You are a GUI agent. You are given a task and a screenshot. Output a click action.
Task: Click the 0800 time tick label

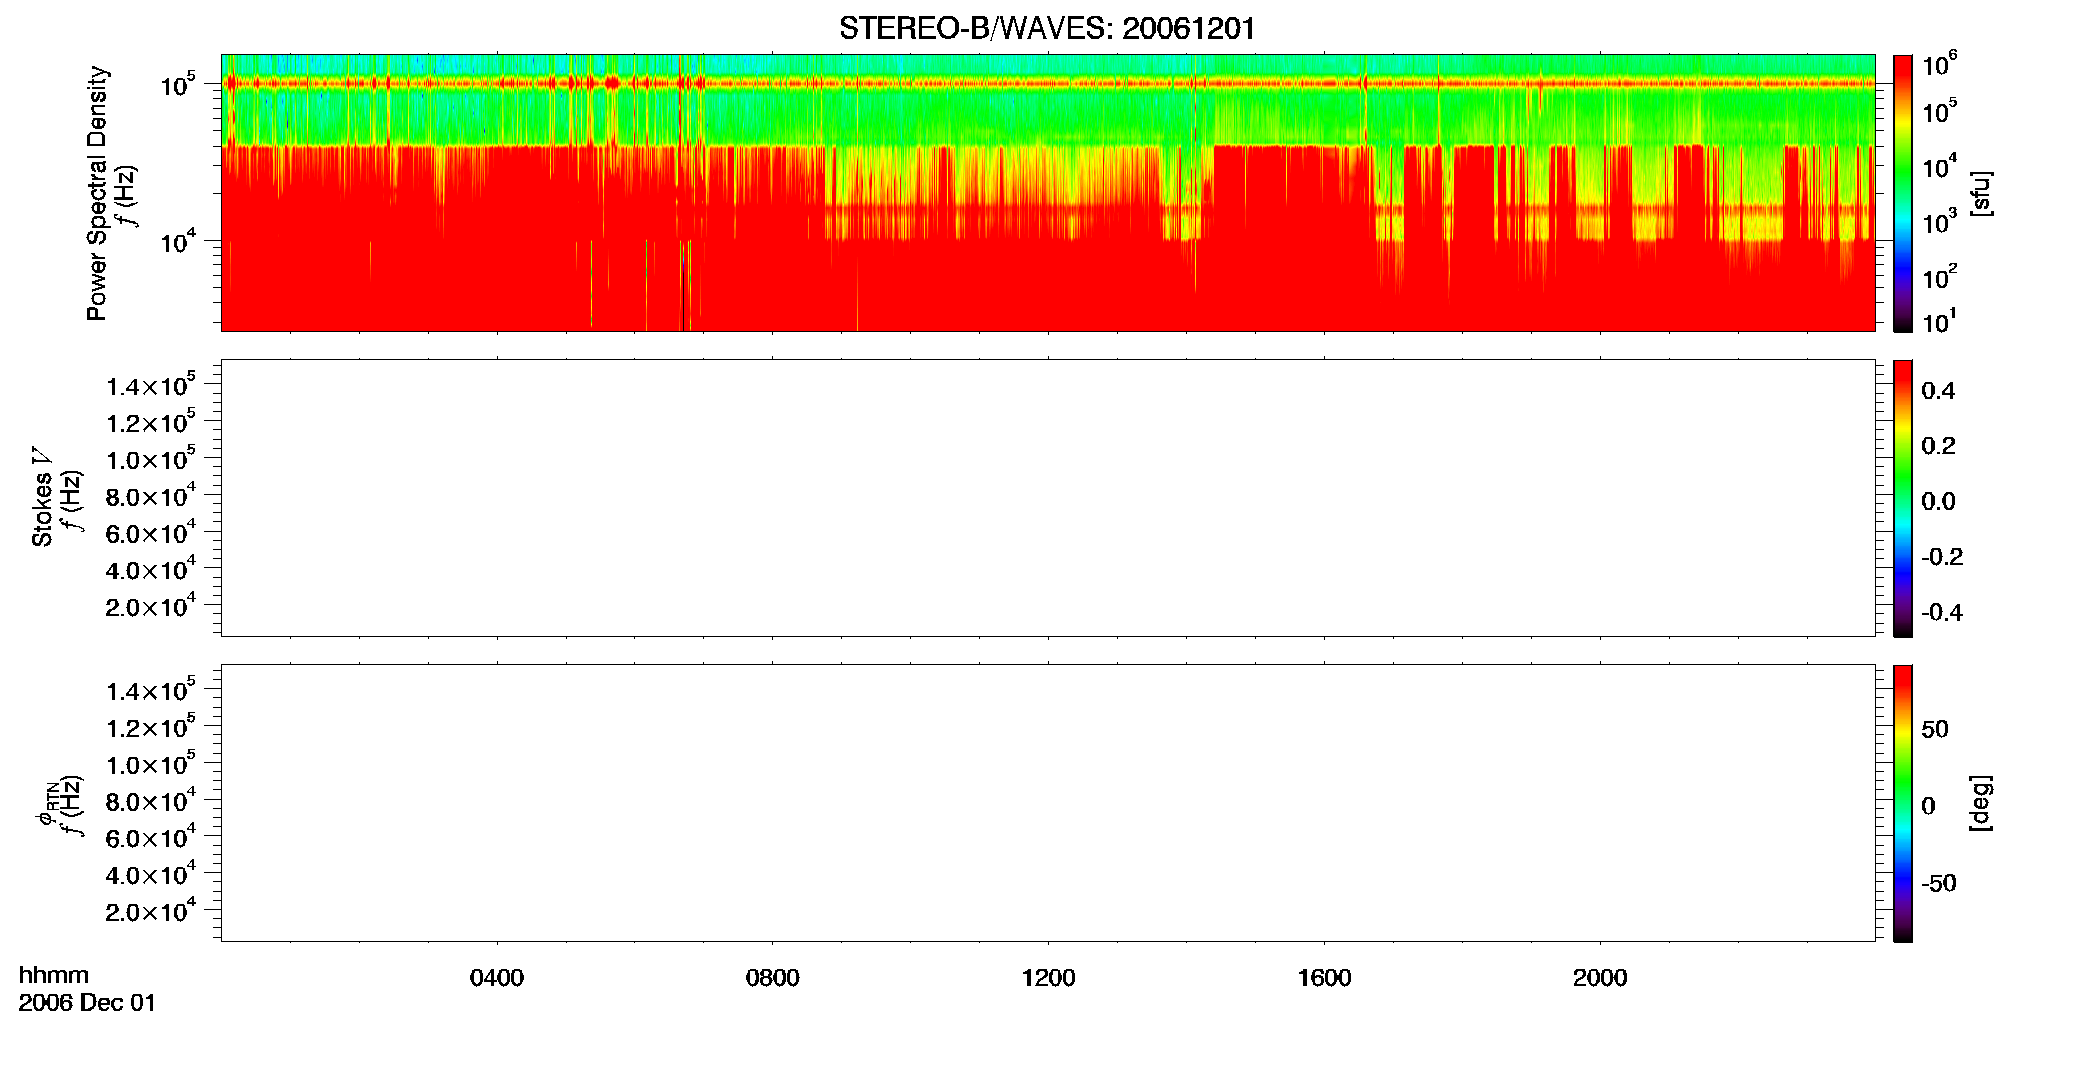(773, 978)
